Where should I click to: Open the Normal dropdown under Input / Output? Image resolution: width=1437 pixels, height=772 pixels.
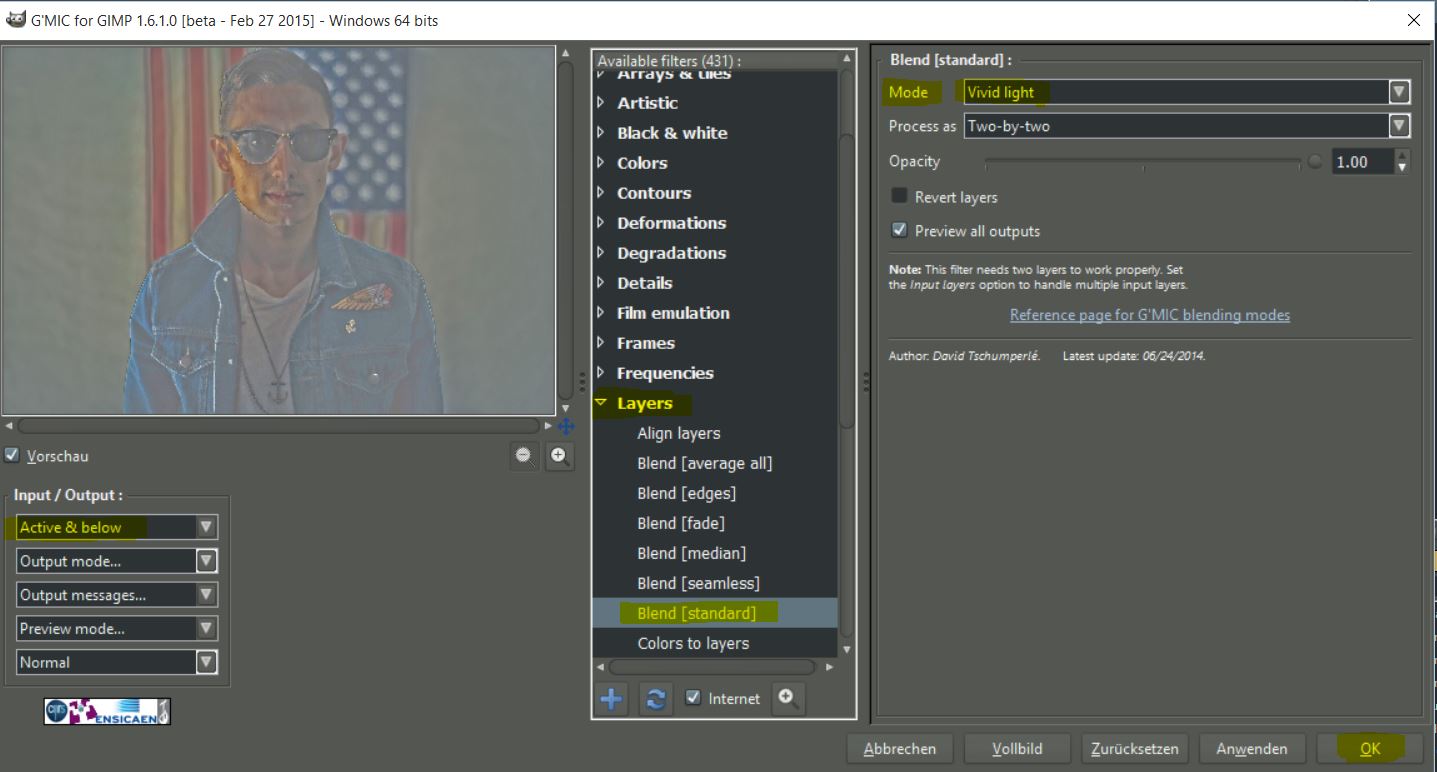click(117, 662)
